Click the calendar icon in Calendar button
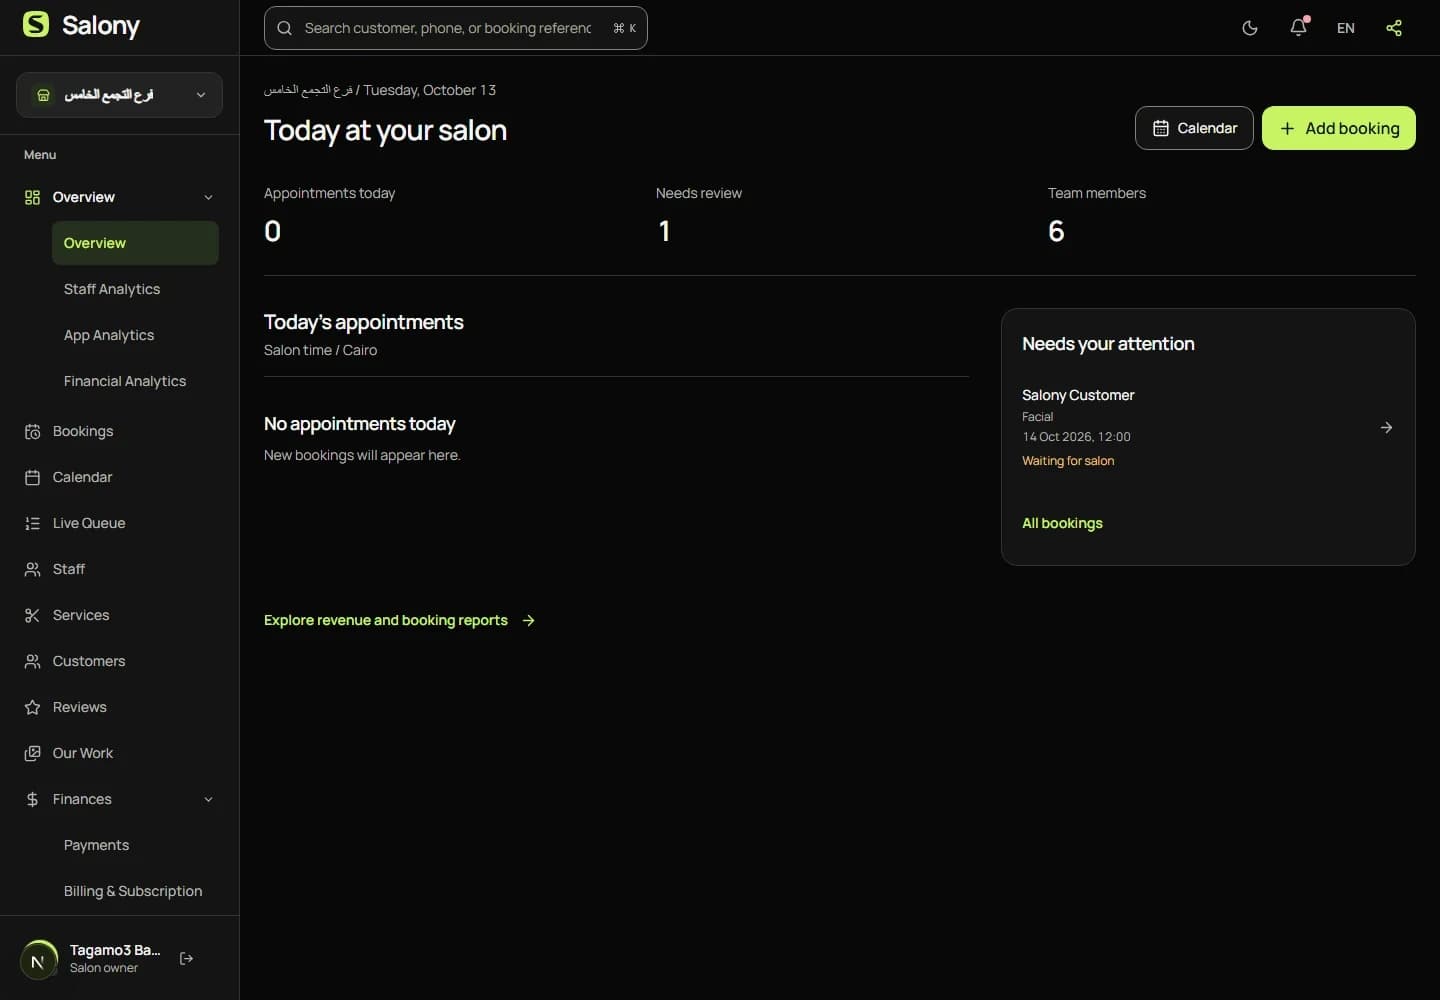Image resolution: width=1440 pixels, height=1000 pixels. pos(1161,128)
